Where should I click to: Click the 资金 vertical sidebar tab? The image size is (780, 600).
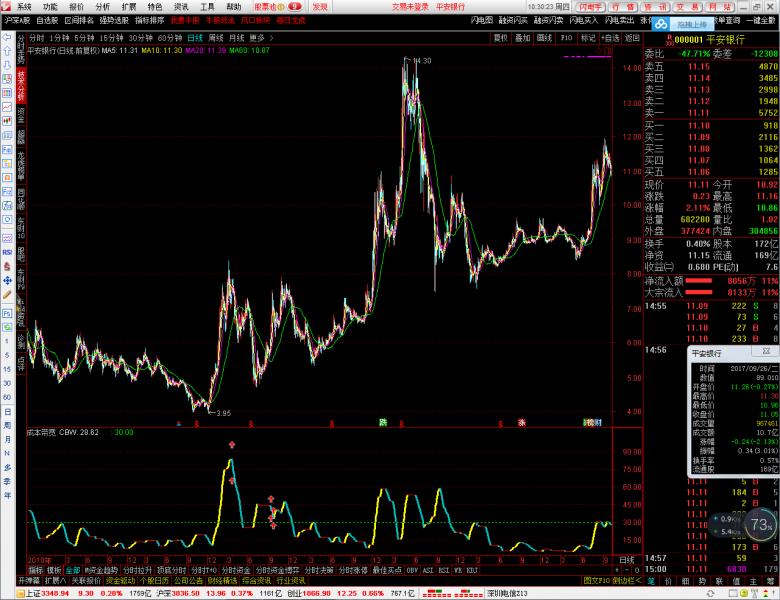(x=21, y=115)
